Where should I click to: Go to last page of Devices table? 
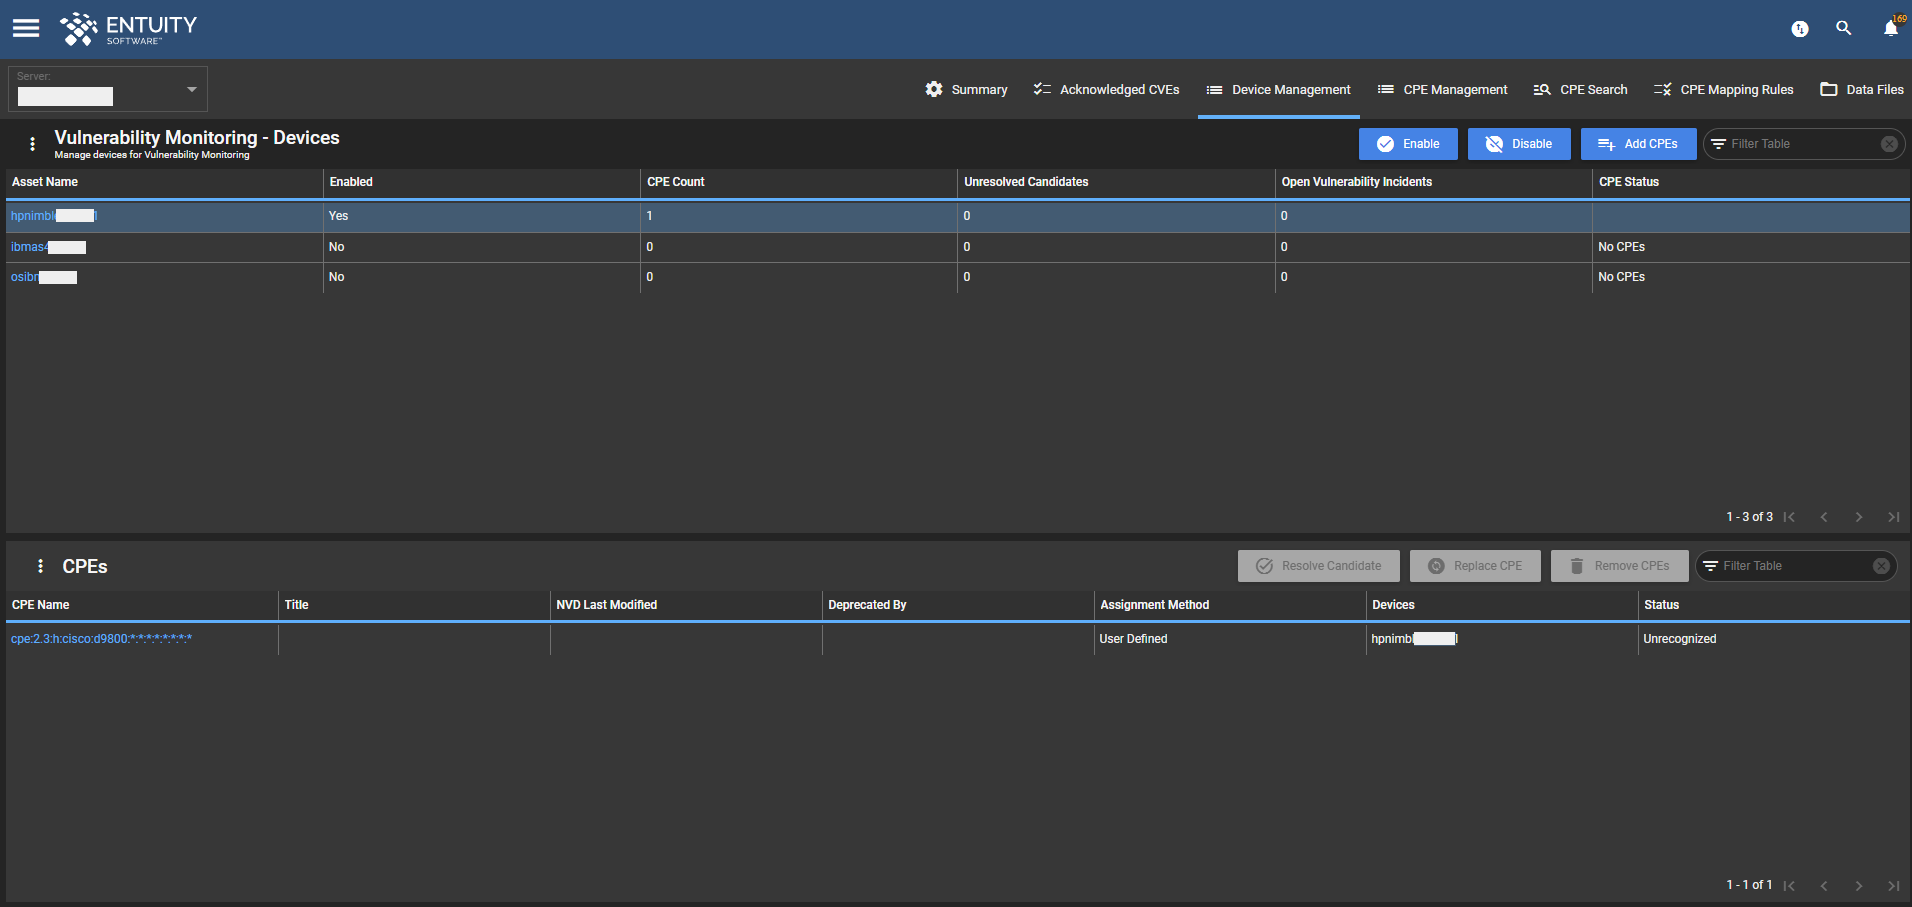(1893, 517)
